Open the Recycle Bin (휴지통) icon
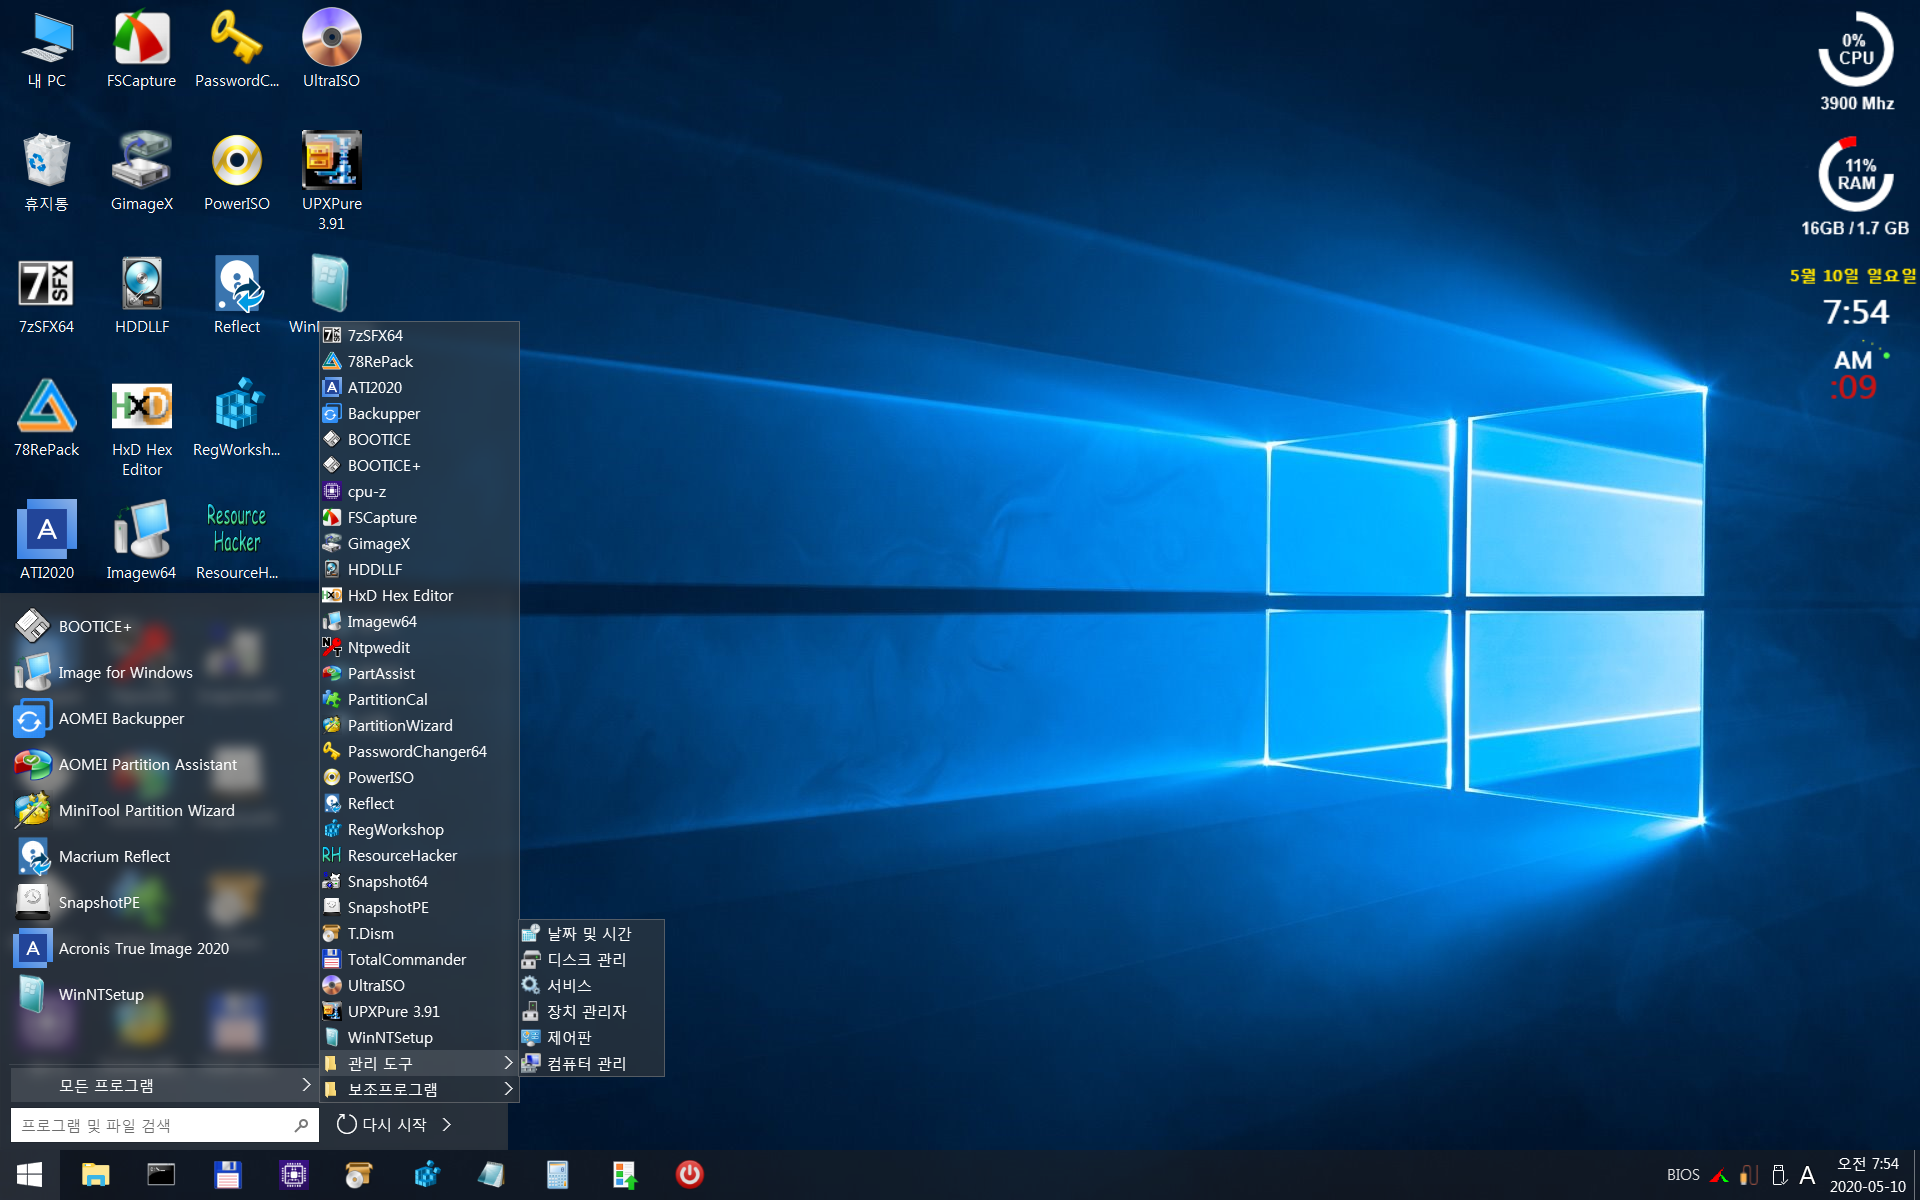Image resolution: width=1920 pixels, height=1200 pixels. [x=46, y=172]
